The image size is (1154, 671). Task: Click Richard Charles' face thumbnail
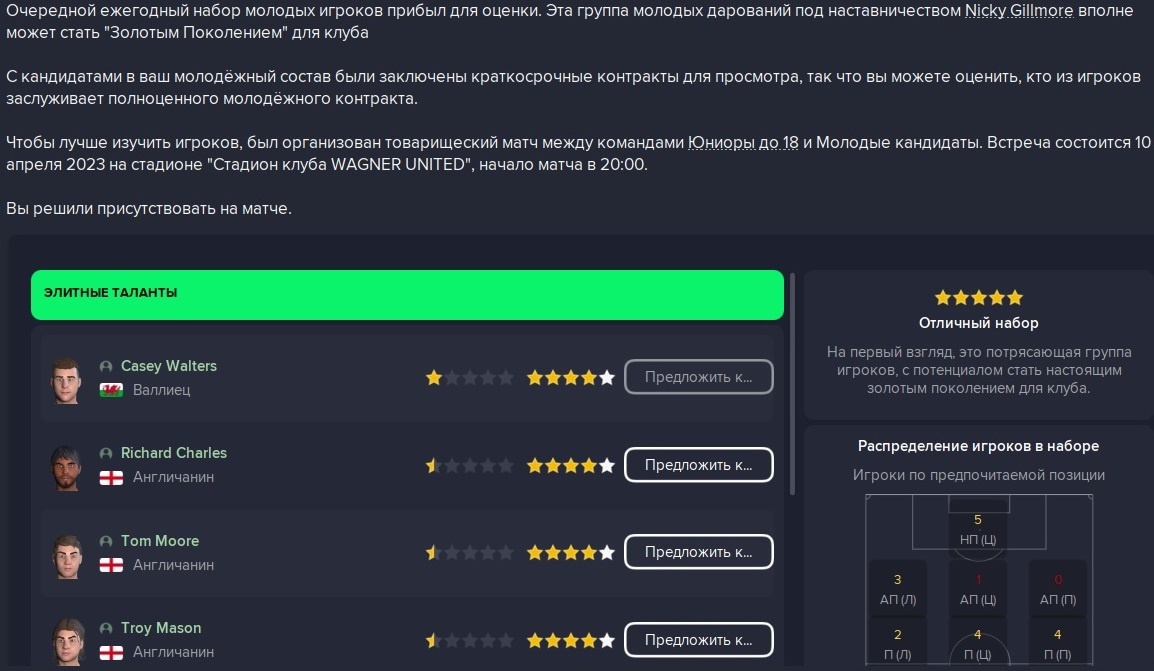point(66,467)
